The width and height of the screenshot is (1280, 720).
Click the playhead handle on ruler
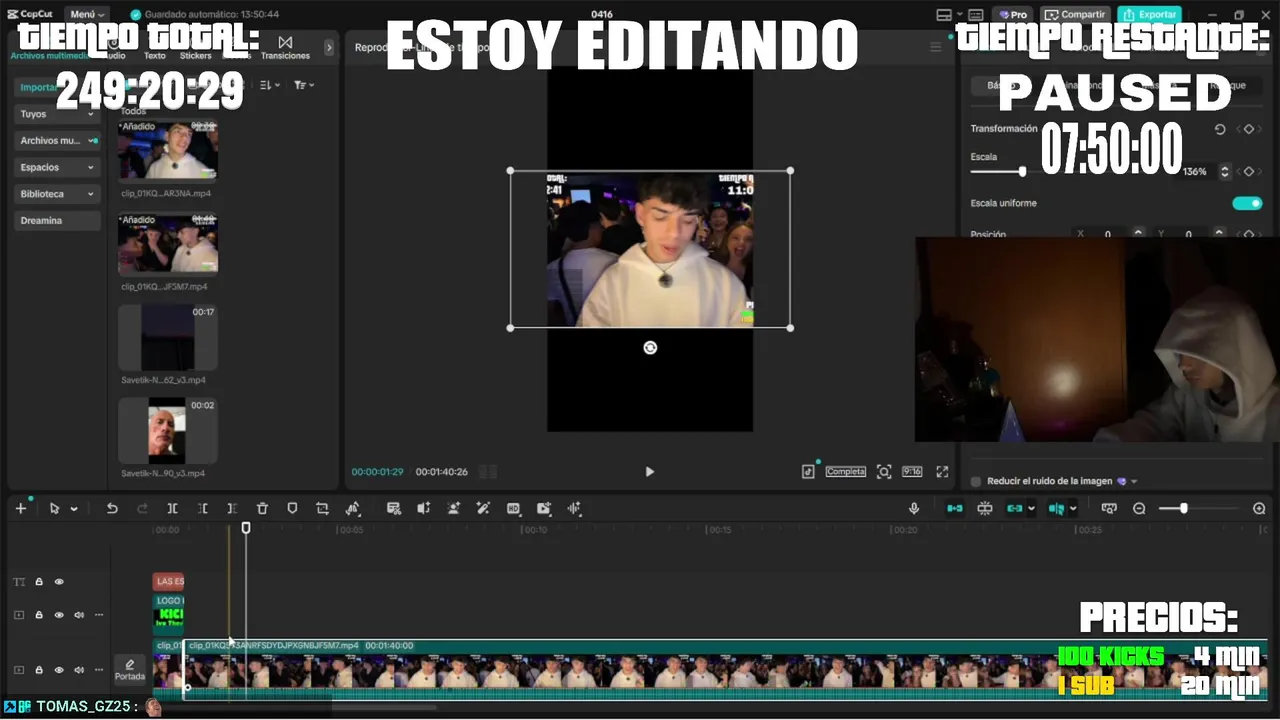click(246, 528)
